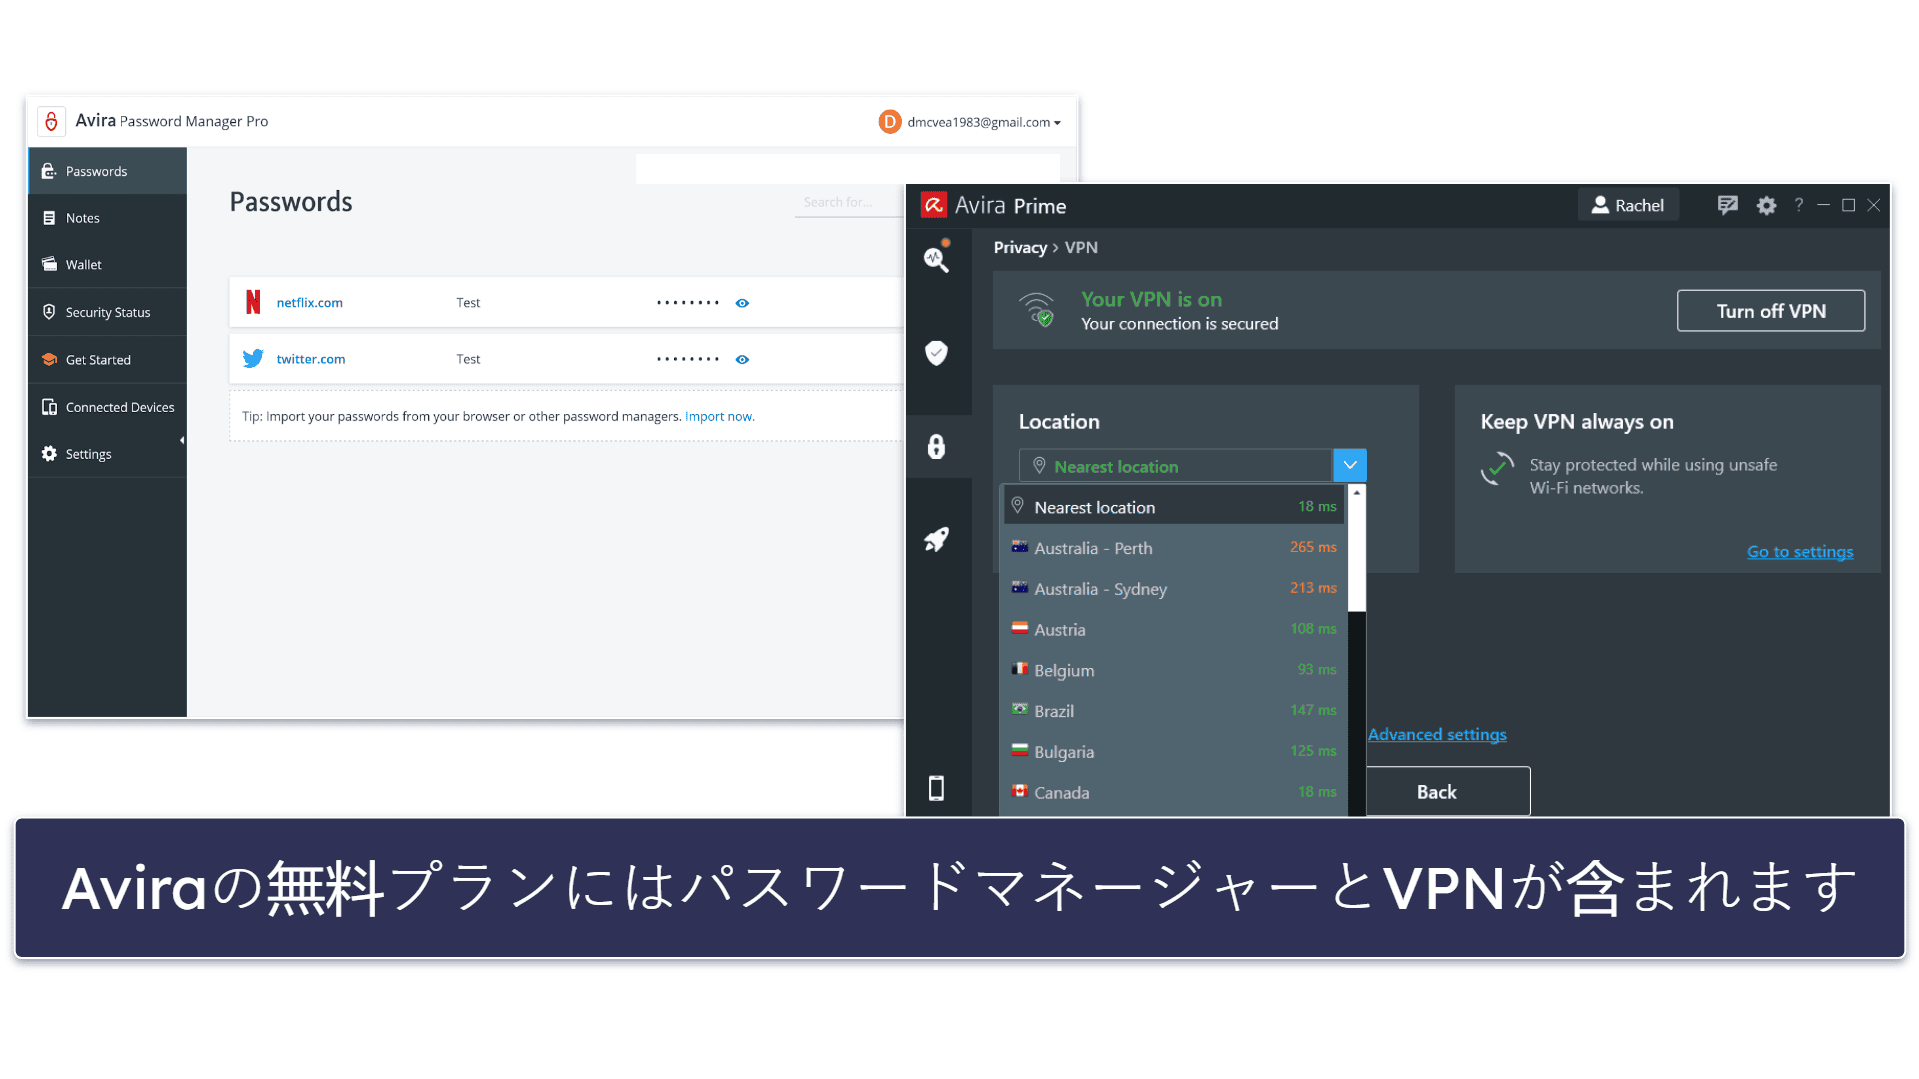
Task: Reveal the twitter.com password with eye icon
Action: coord(742,359)
